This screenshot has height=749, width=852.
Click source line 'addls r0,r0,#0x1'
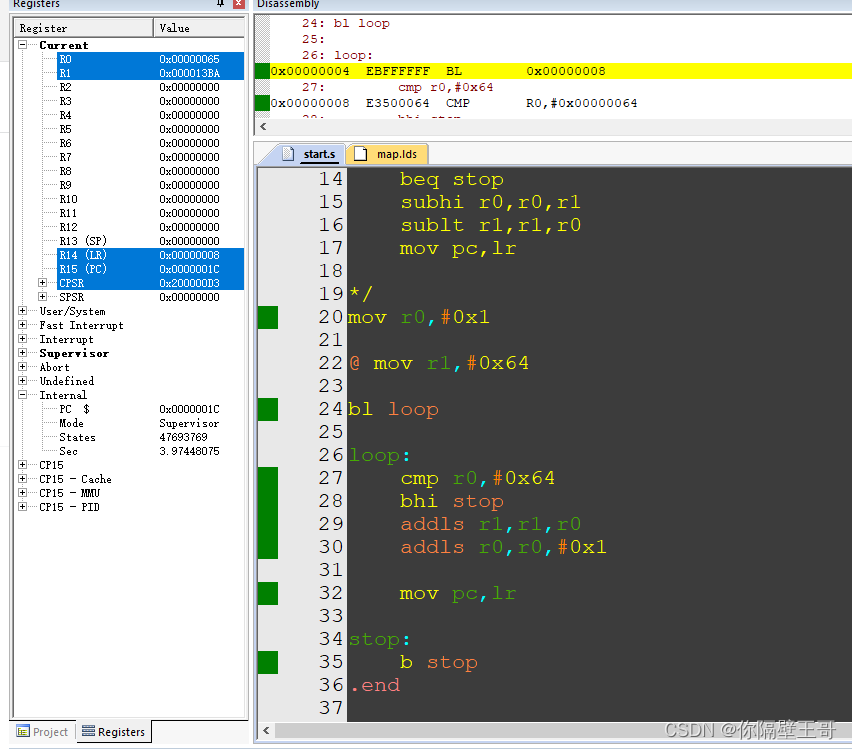(503, 547)
